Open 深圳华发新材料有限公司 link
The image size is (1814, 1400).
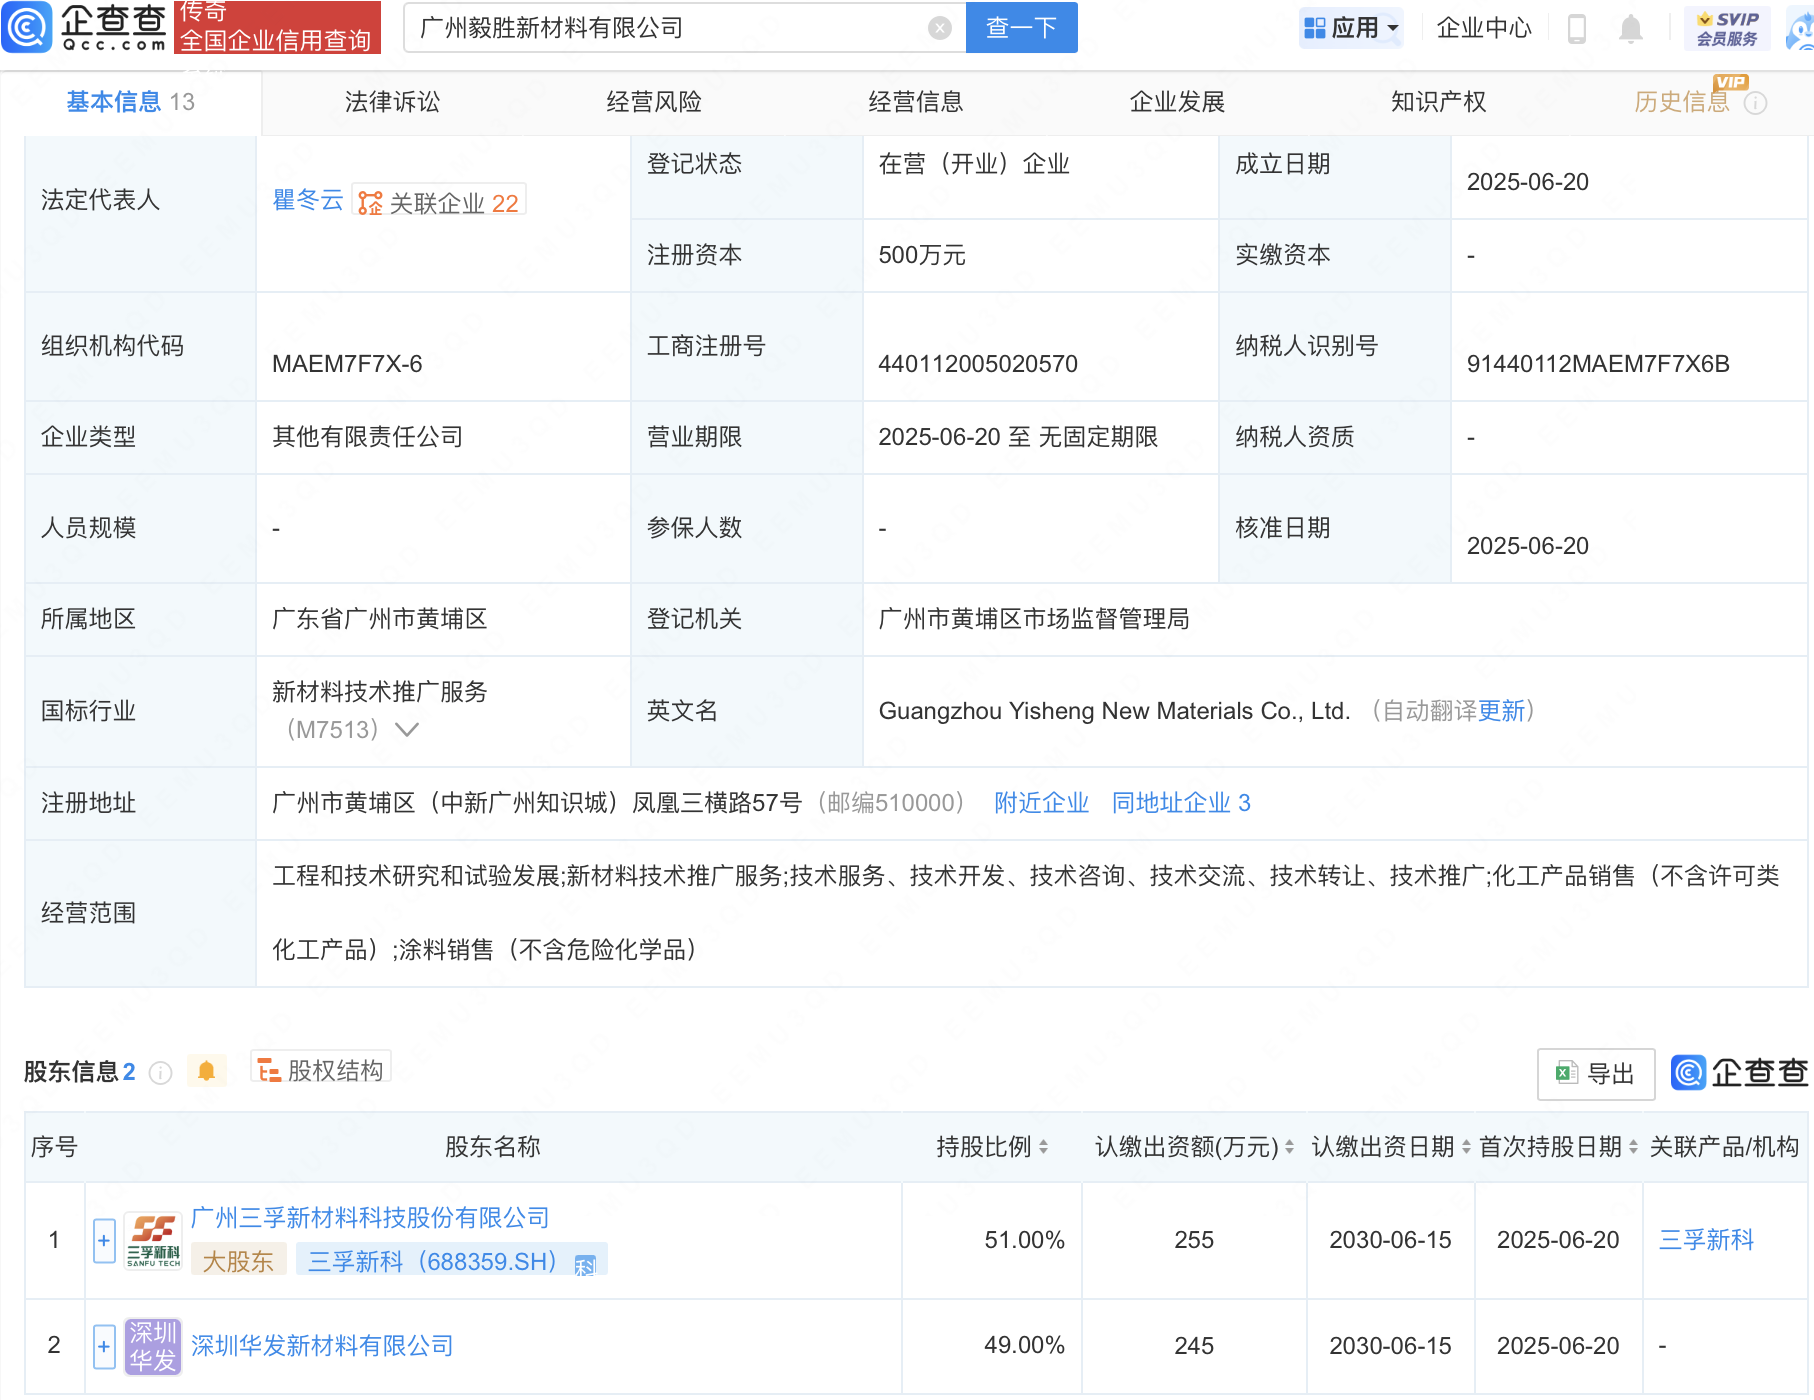[322, 1346]
